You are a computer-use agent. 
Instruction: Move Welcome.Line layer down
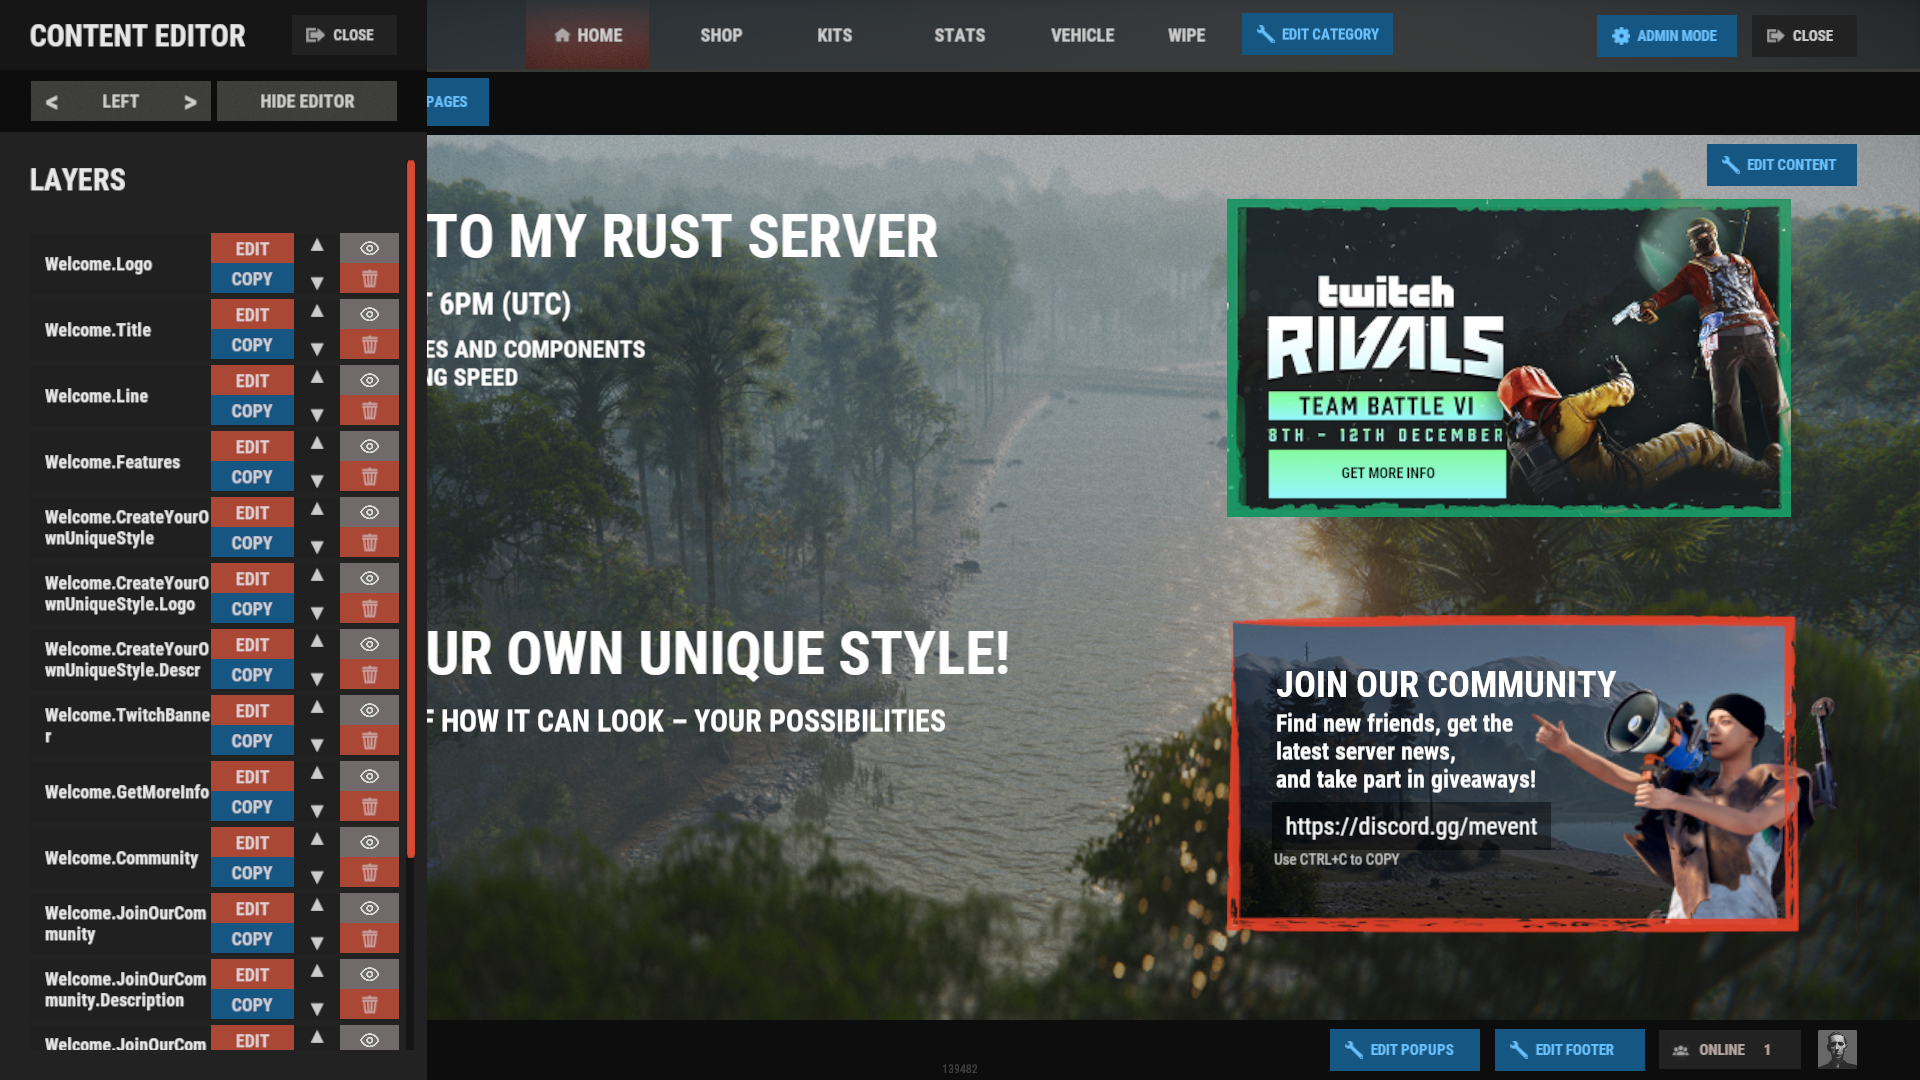(x=317, y=414)
